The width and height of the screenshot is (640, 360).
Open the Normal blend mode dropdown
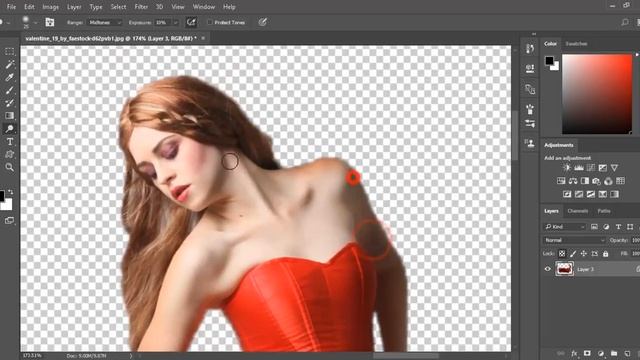575,240
